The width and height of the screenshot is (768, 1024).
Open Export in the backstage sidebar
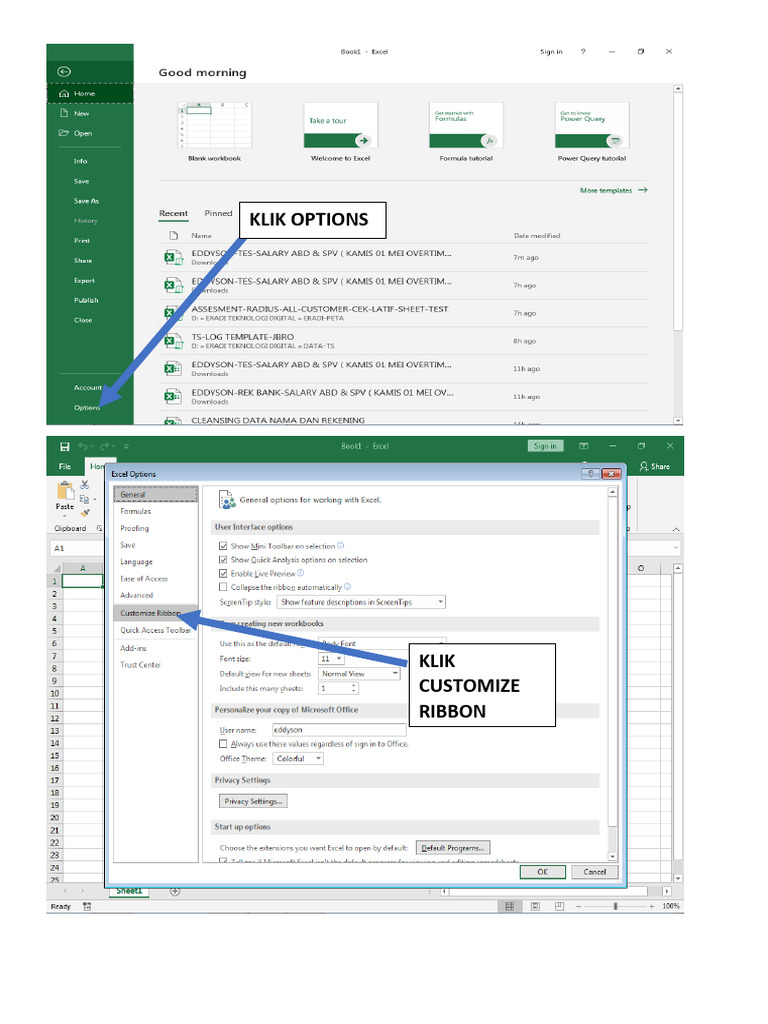pos(84,281)
